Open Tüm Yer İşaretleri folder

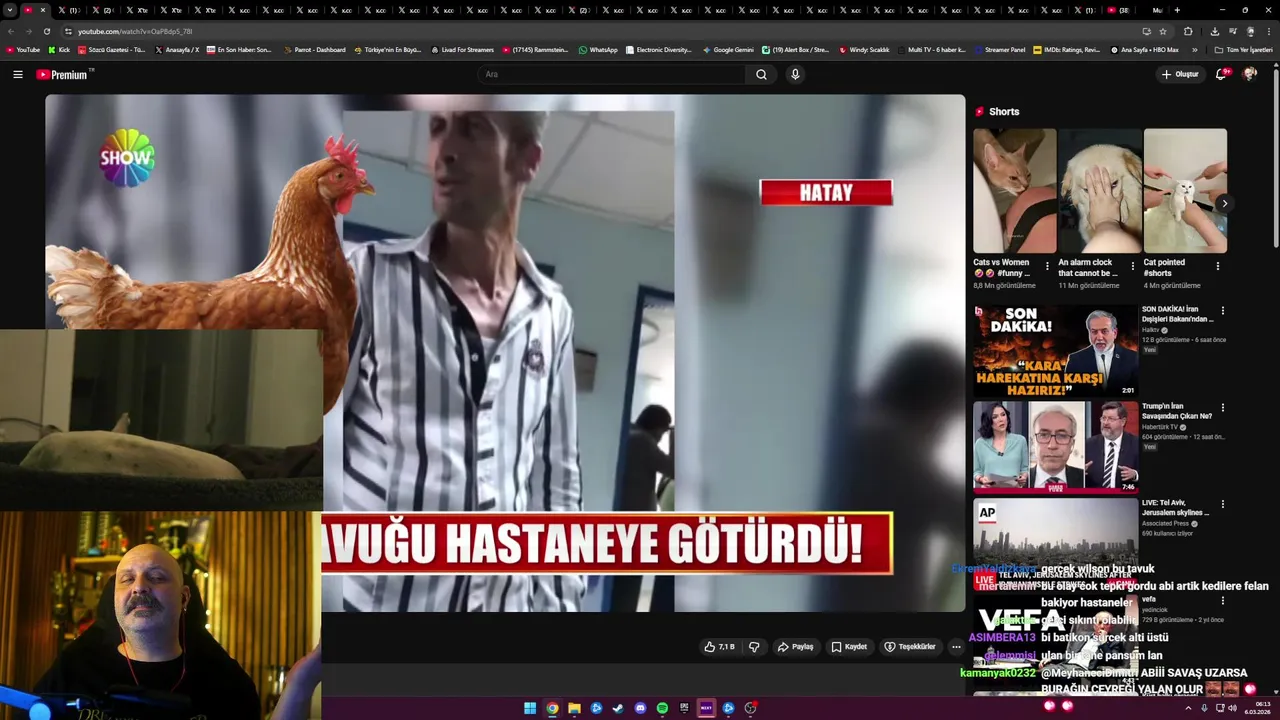(x=1243, y=49)
